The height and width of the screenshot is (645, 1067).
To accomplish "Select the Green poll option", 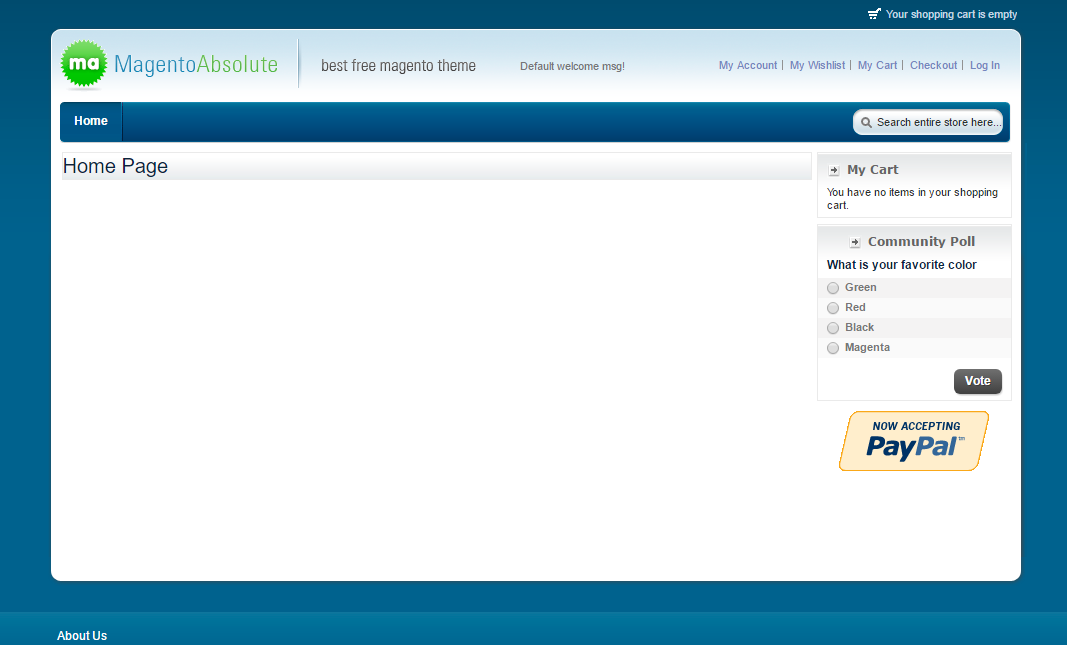I will 833,288.
